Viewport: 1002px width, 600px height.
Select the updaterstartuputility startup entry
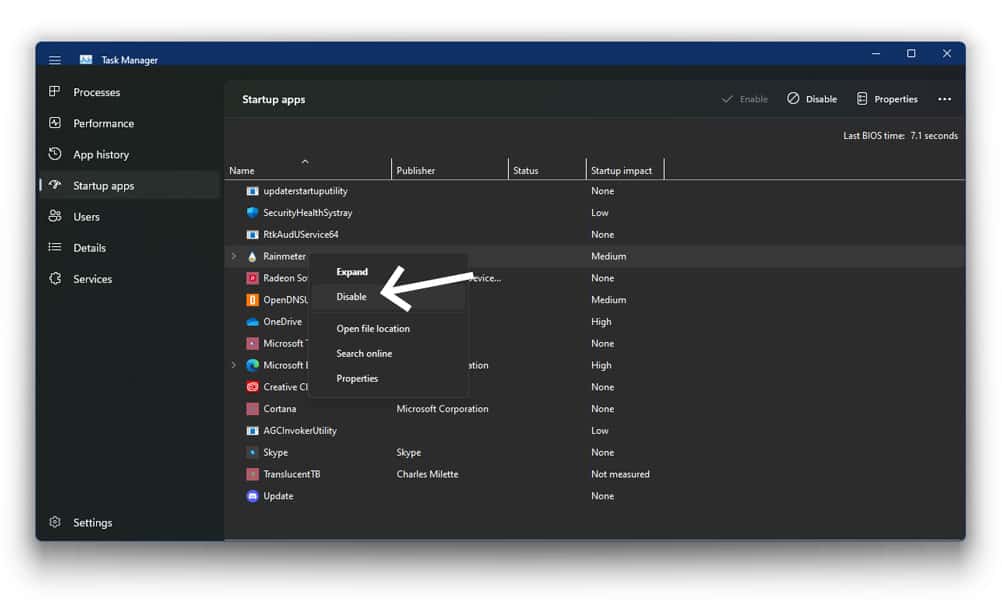[x=594, y=191]
